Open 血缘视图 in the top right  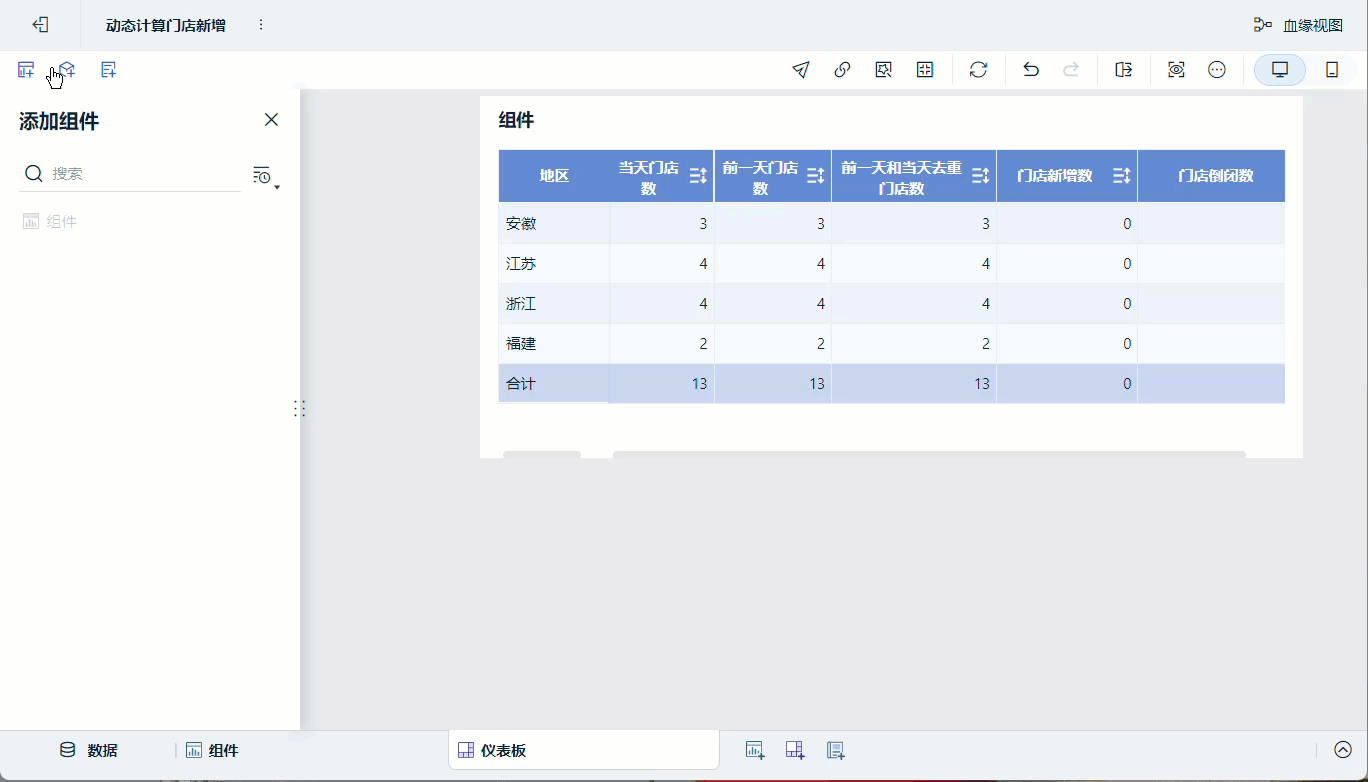click(x=1313, y=24)
